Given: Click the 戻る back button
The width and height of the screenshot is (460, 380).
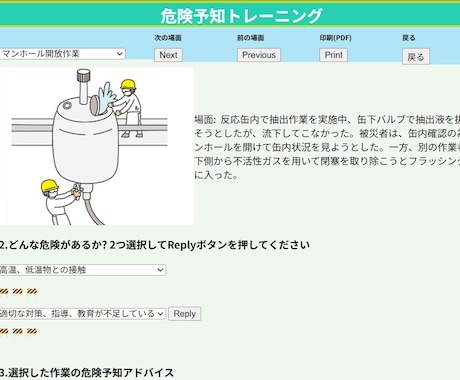Looking at the screenshot, I should coord(416,57).
